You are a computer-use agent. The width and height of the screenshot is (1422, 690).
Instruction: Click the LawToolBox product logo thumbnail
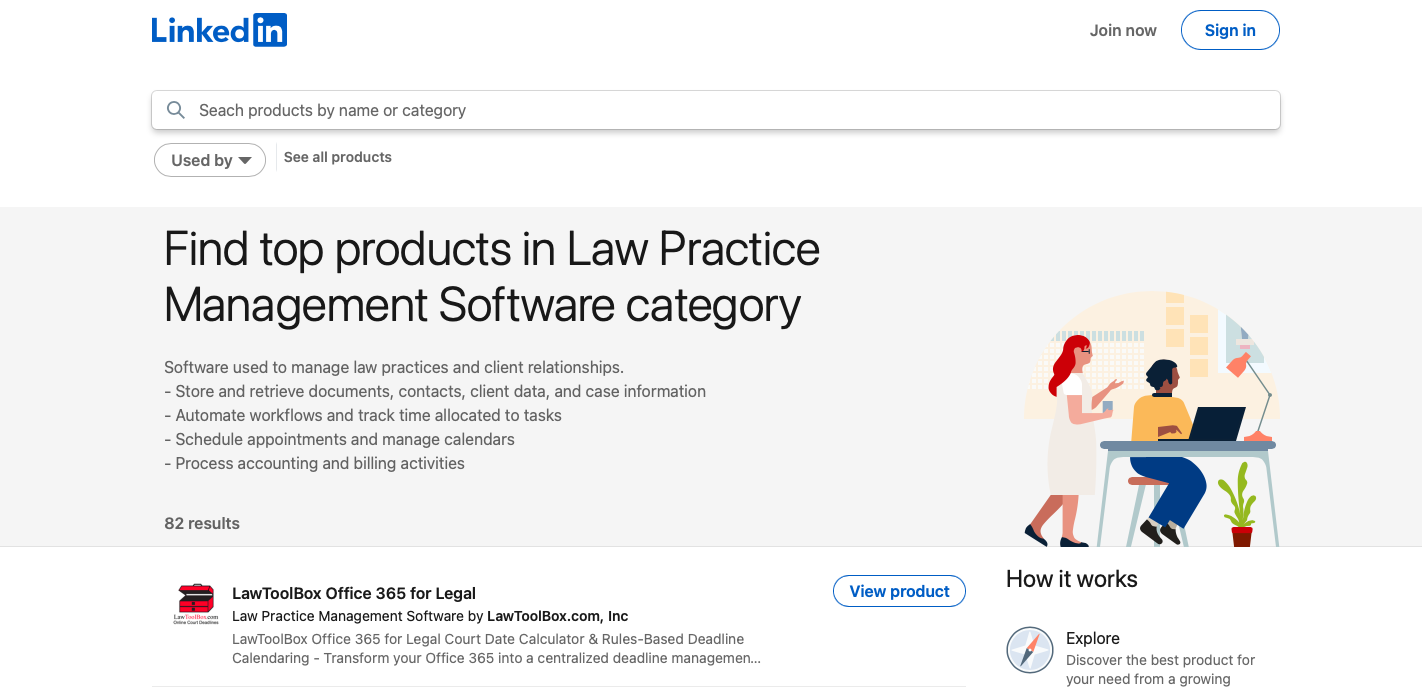(196, 604)
